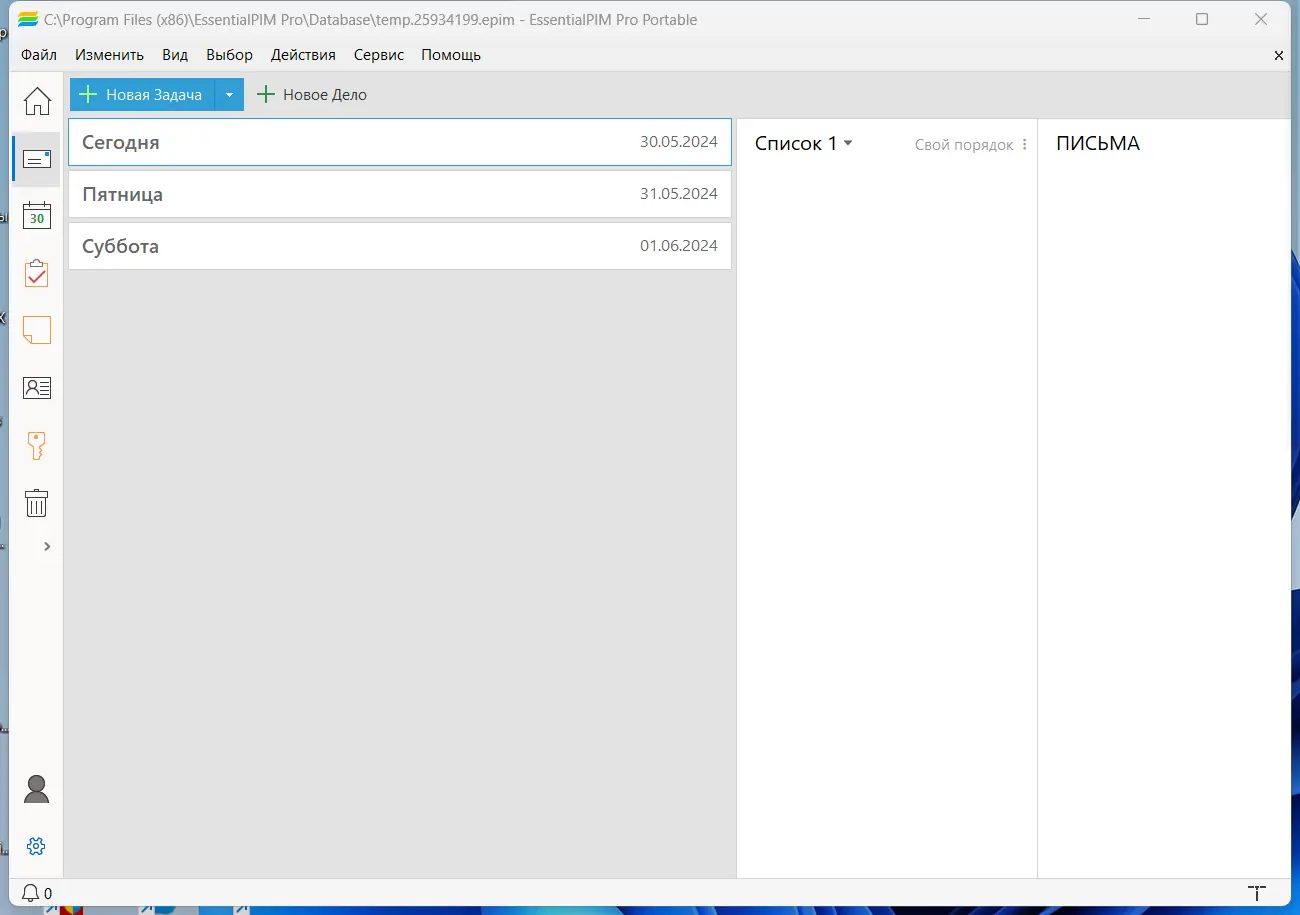Viewport: 1300px width, 915px height.
Task: Click the date 31.05.2024
Action: pos(679,194)
